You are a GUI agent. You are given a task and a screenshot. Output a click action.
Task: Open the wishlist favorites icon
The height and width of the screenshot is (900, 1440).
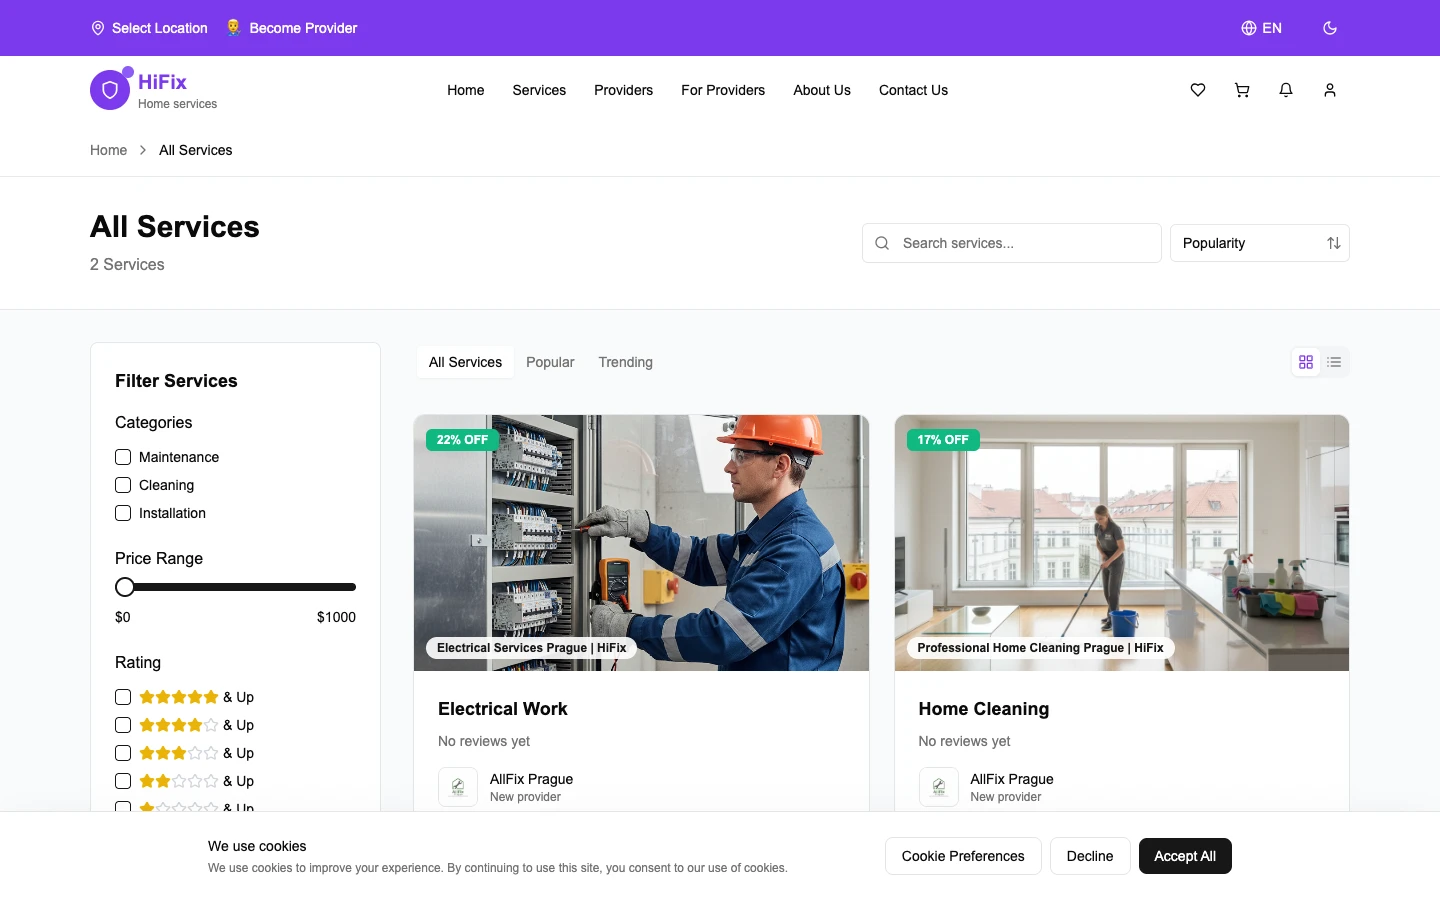1197,90
